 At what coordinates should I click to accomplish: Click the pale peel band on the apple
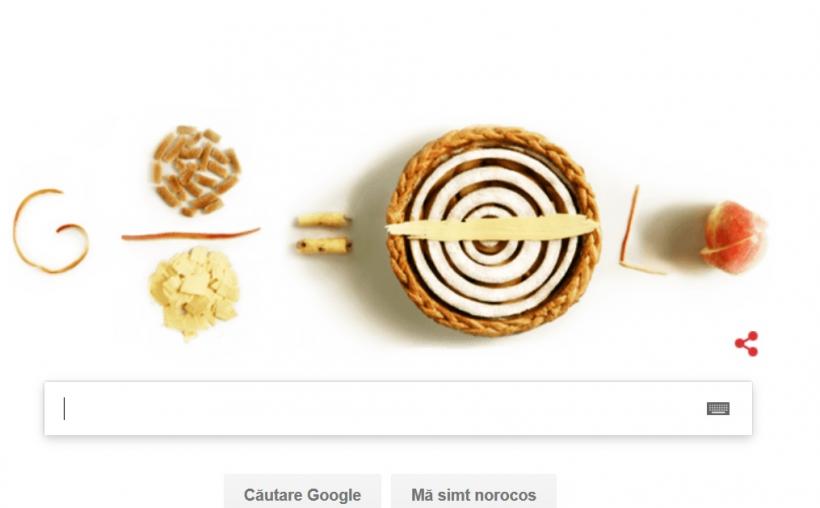pyautogui.click(x=730, y=245)
